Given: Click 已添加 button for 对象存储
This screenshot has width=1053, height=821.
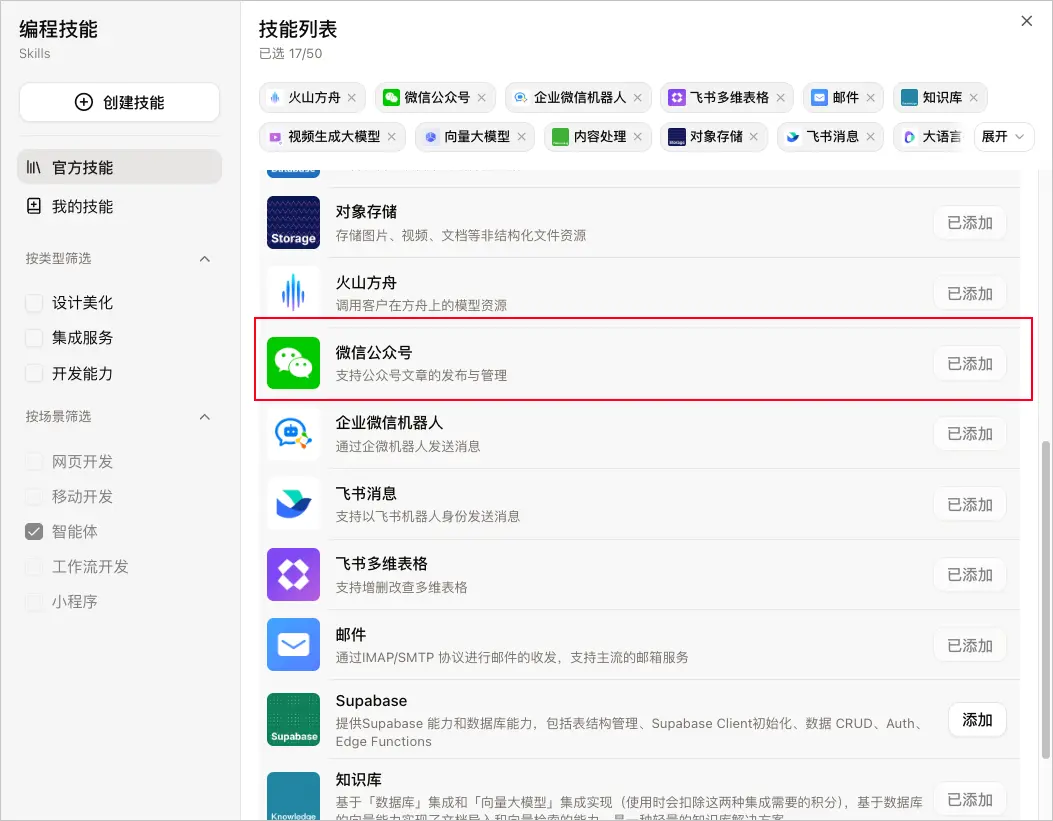Looking at the screenshot, I should pyautogui.click(x=970, y=223).
